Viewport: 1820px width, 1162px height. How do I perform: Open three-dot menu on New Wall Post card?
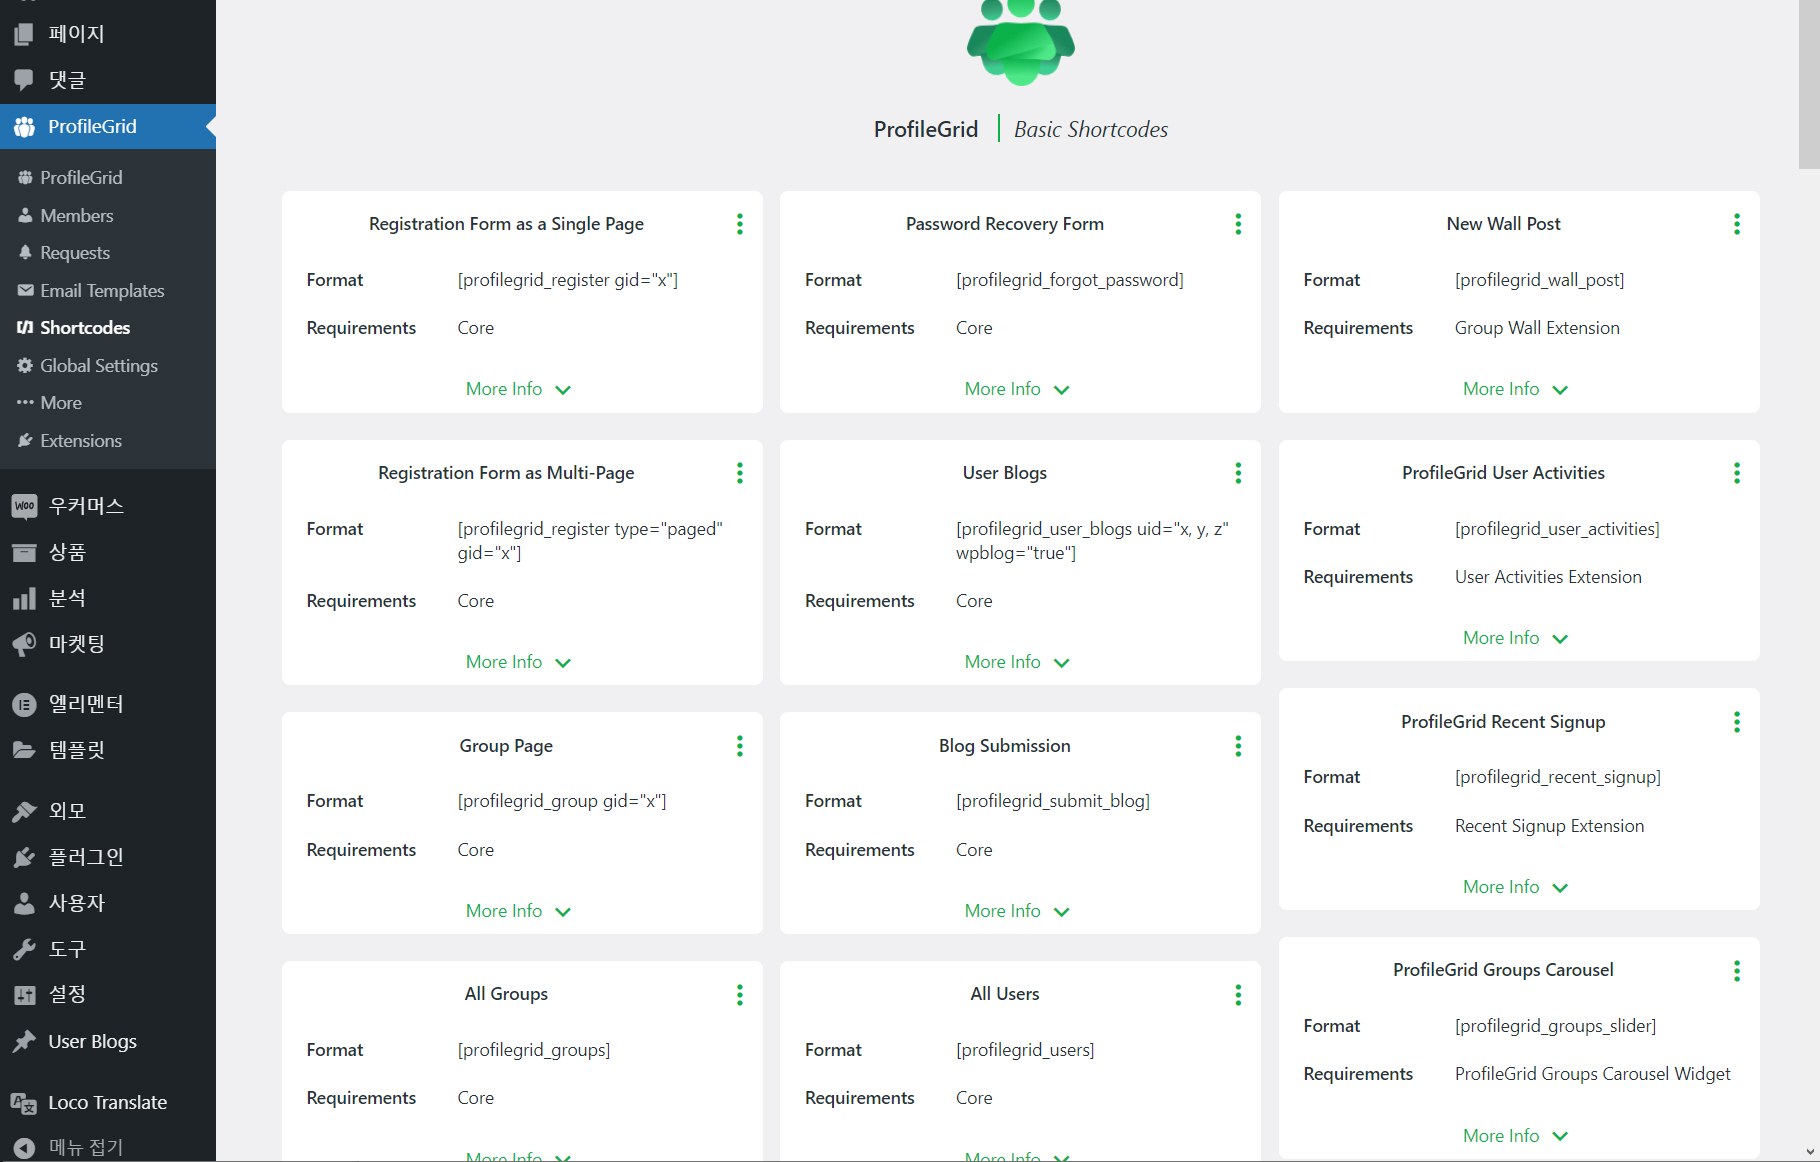point(1737,224)
